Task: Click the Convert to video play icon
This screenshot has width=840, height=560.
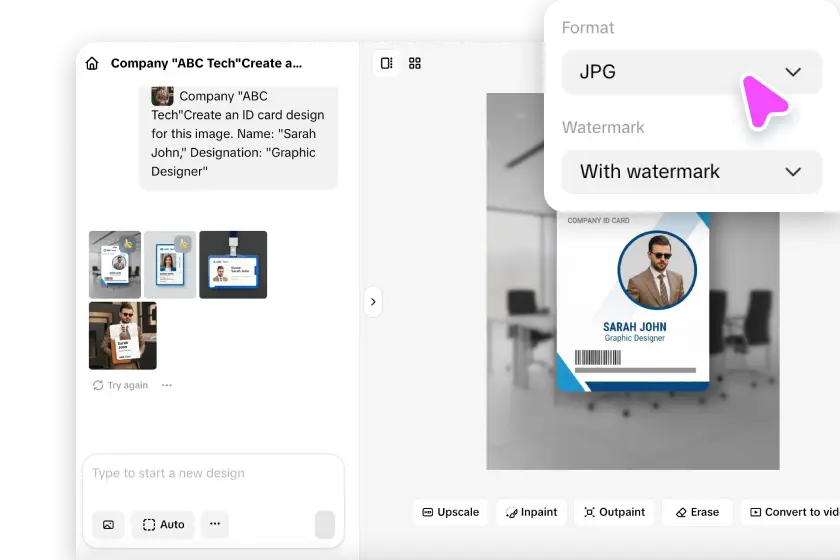Action: [755, 512]
